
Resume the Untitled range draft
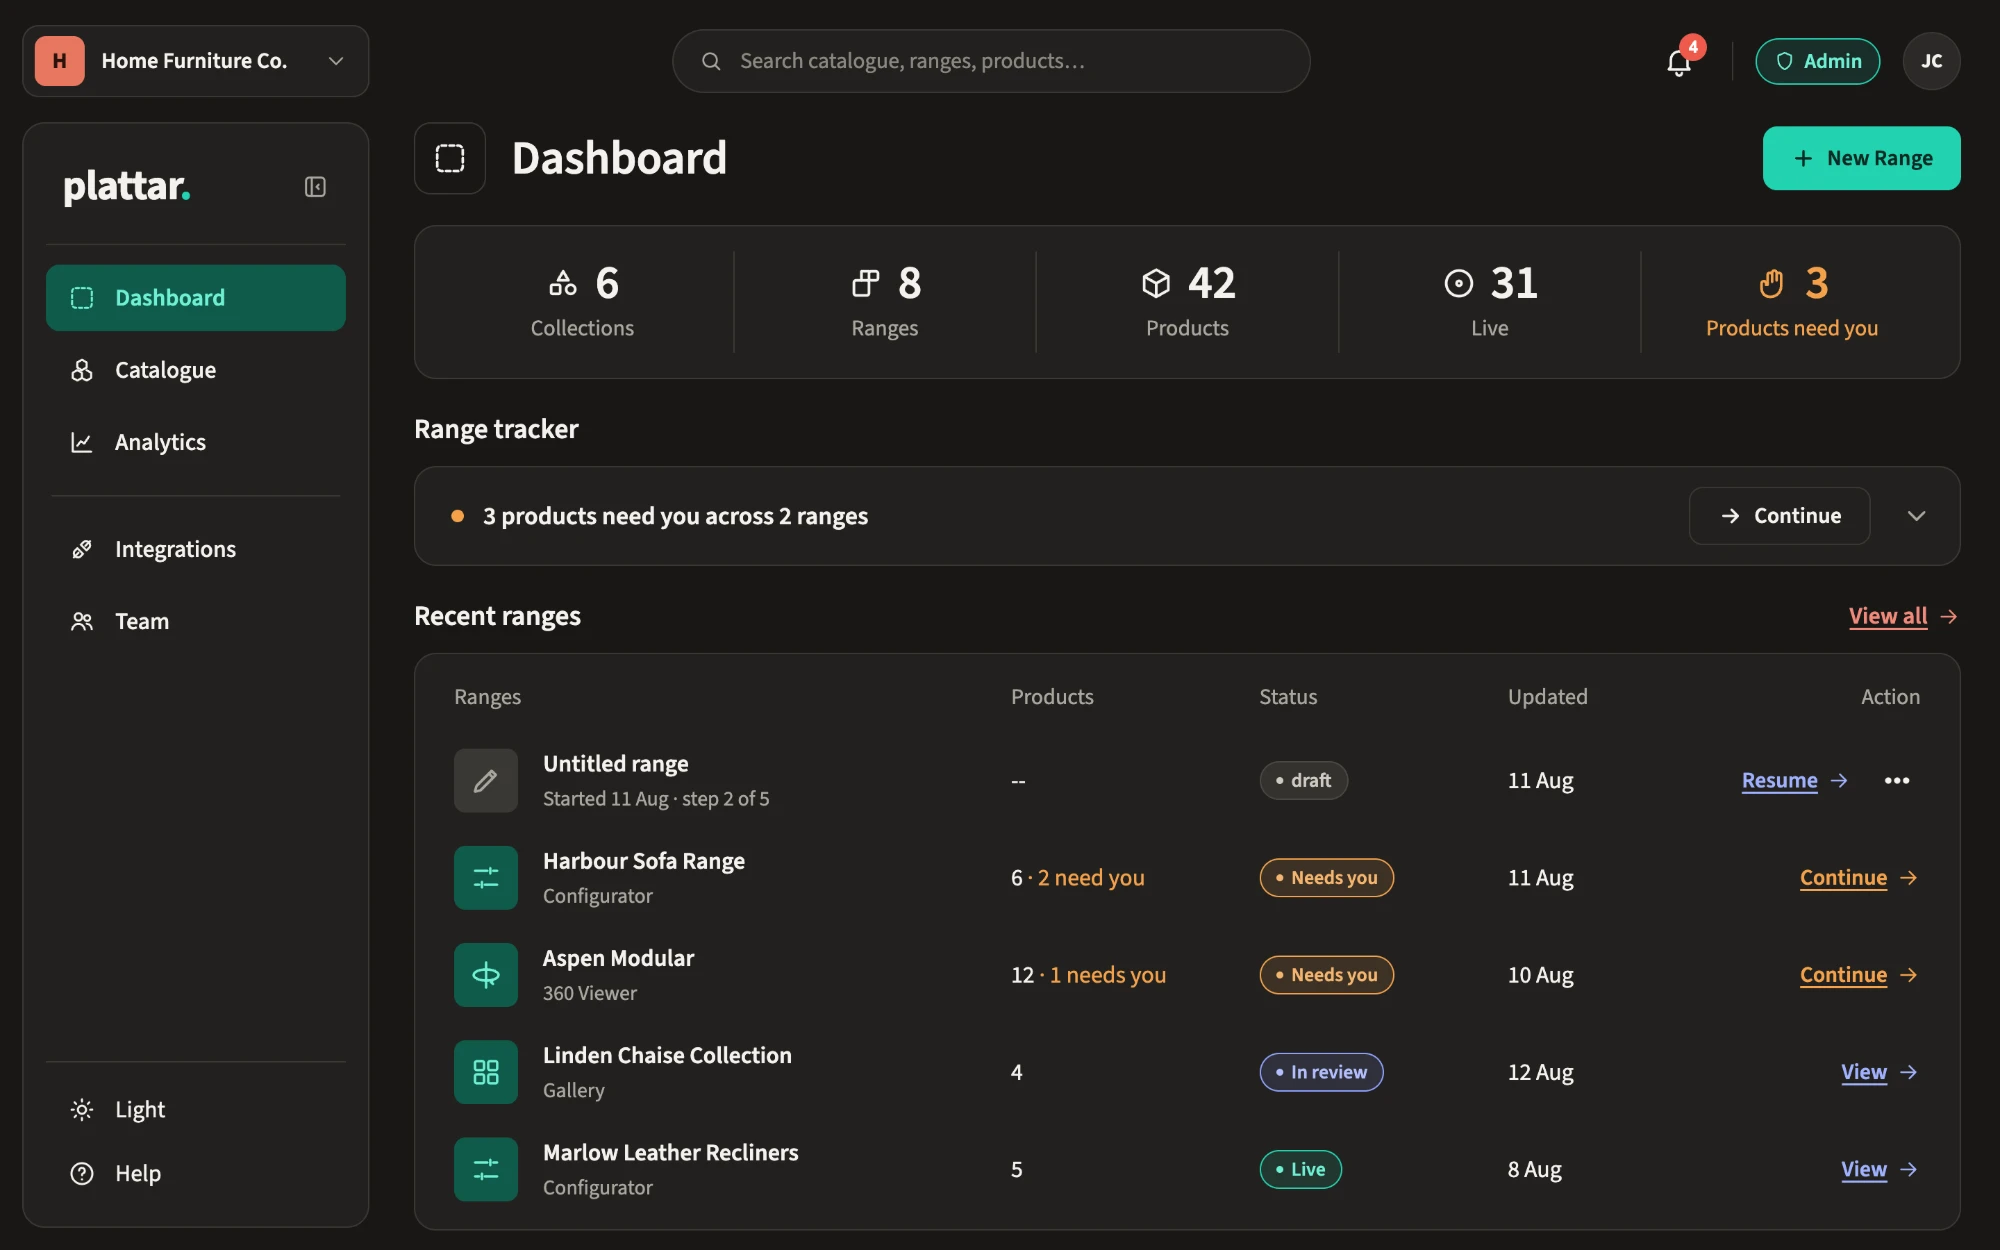point(1779,780)
